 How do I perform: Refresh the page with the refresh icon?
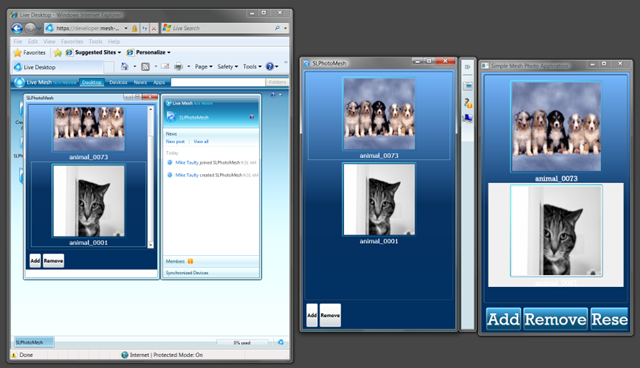144,28
